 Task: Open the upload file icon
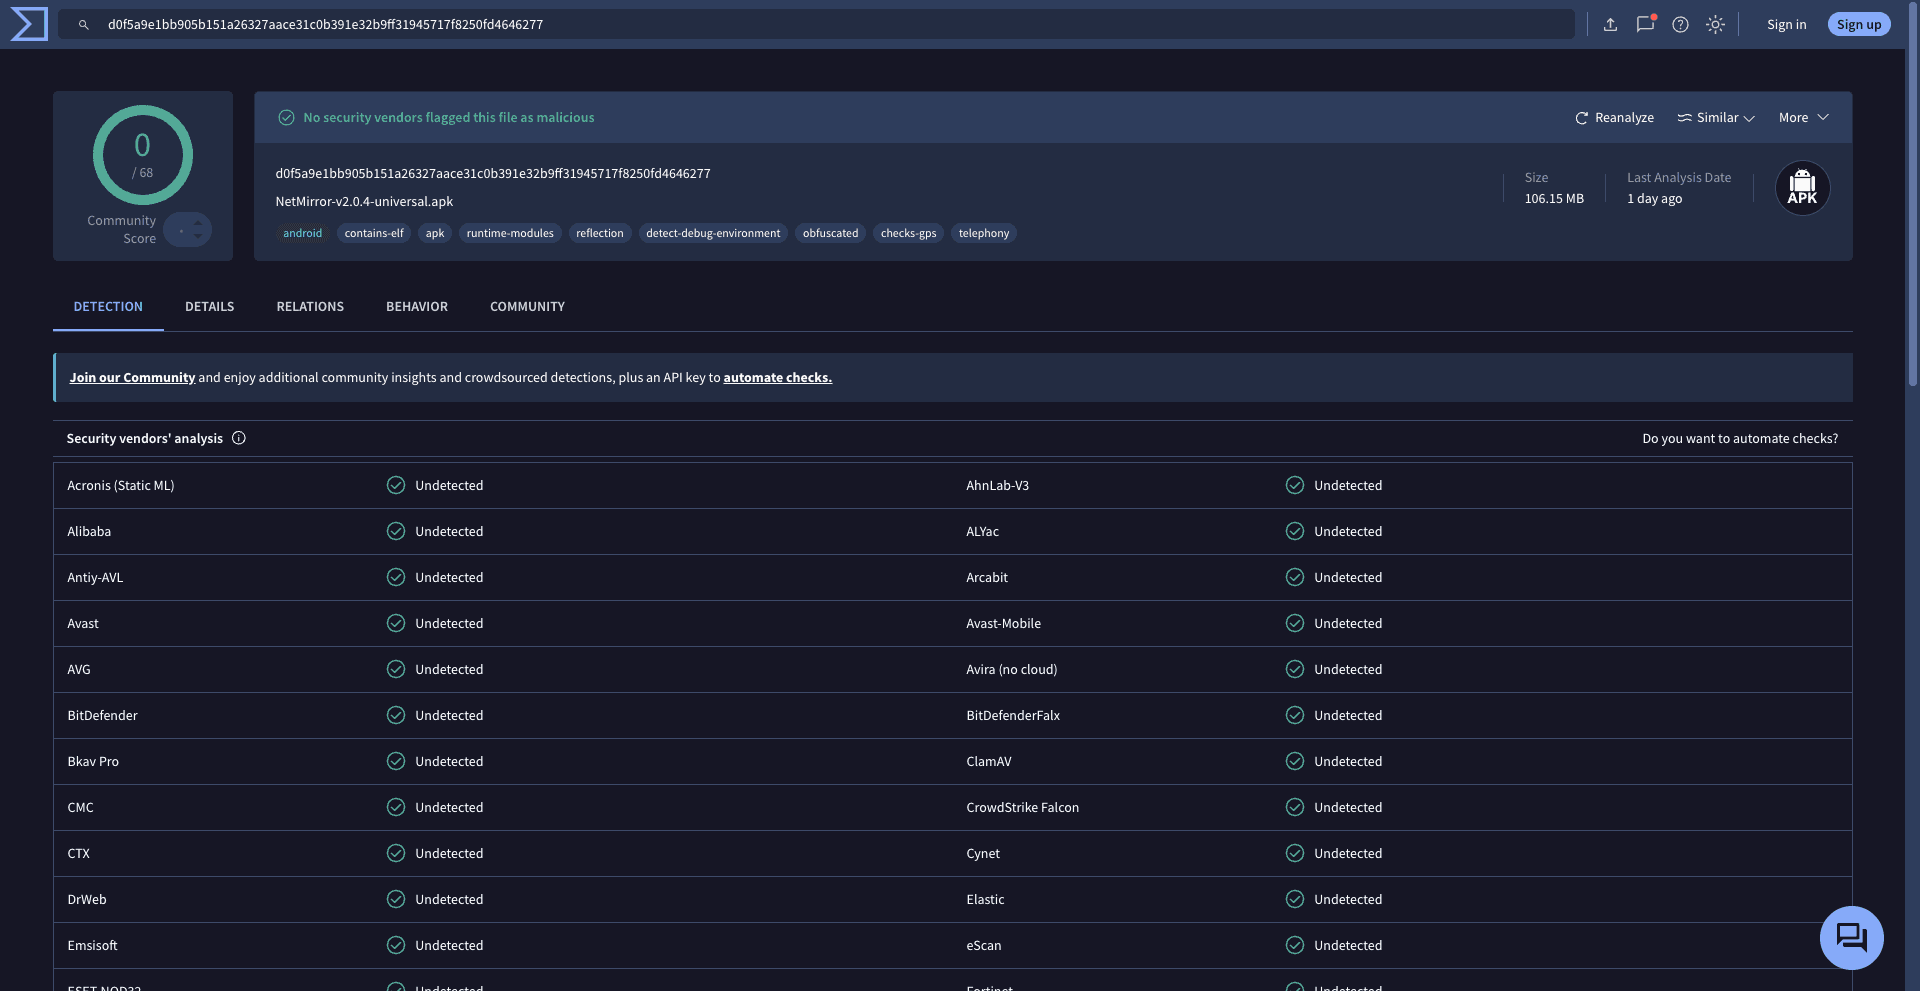click(x=1610, y=25)
